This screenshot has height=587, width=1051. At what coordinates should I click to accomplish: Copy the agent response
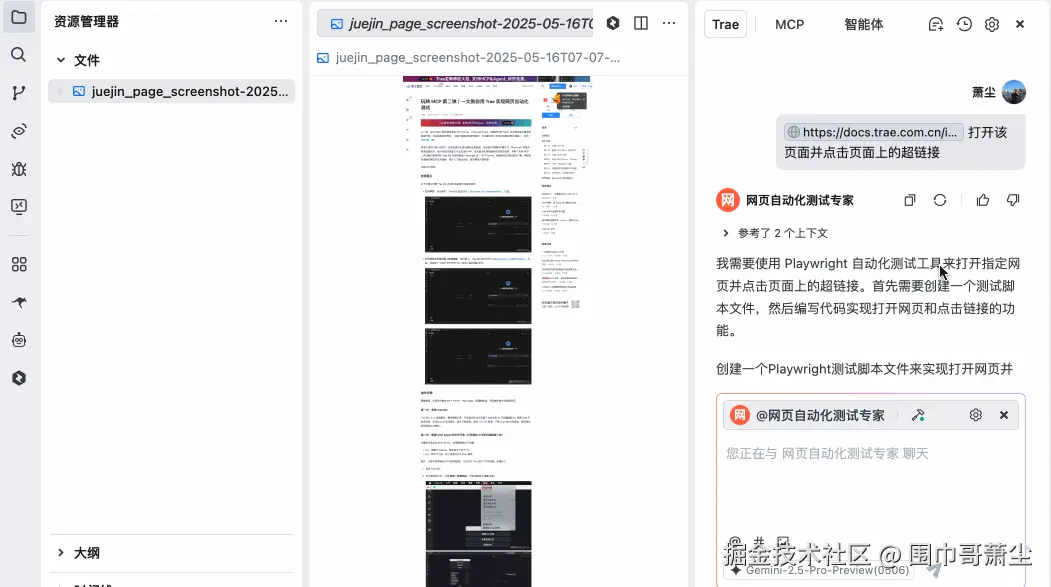pos(910,200)
